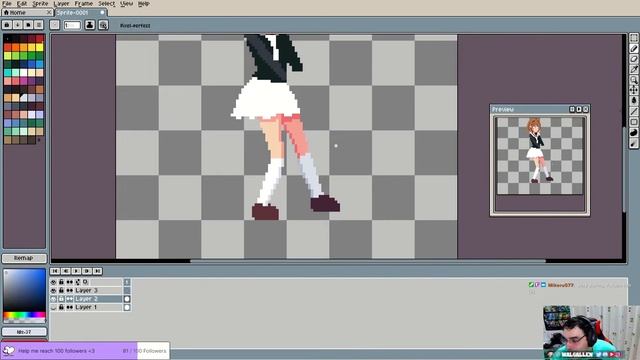640x360 pixels.
Task: Select Layer 1 in the timeline
Action: 98,307
